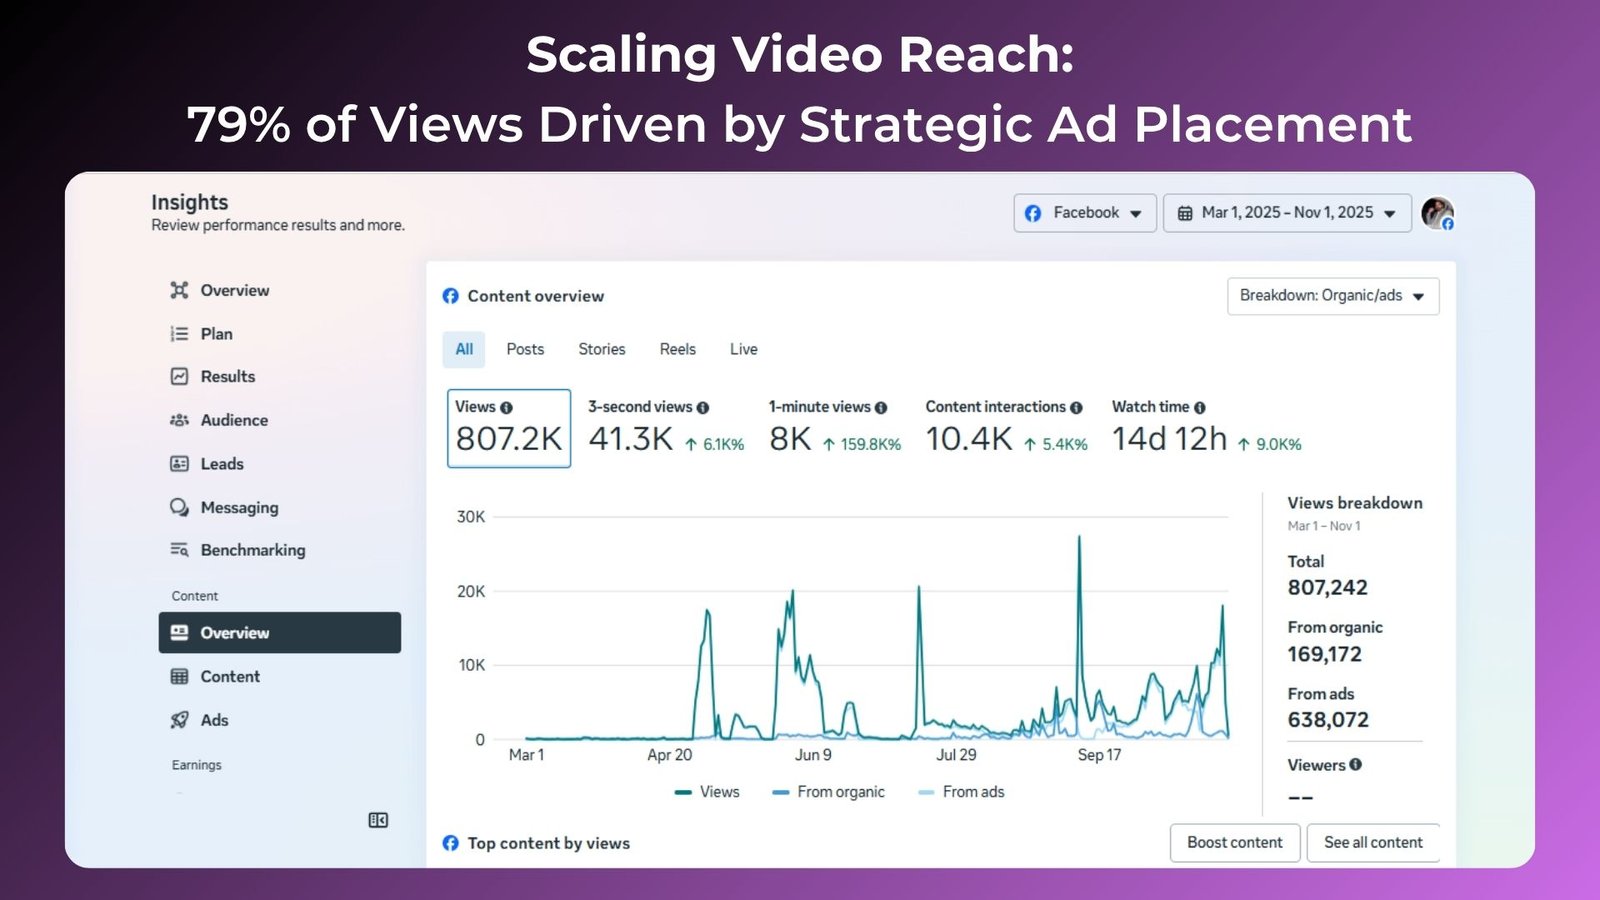Select the Benchmarking icon
Image resolution: width=1600 pixels, height=900 pixels.
tap(179, 550)
